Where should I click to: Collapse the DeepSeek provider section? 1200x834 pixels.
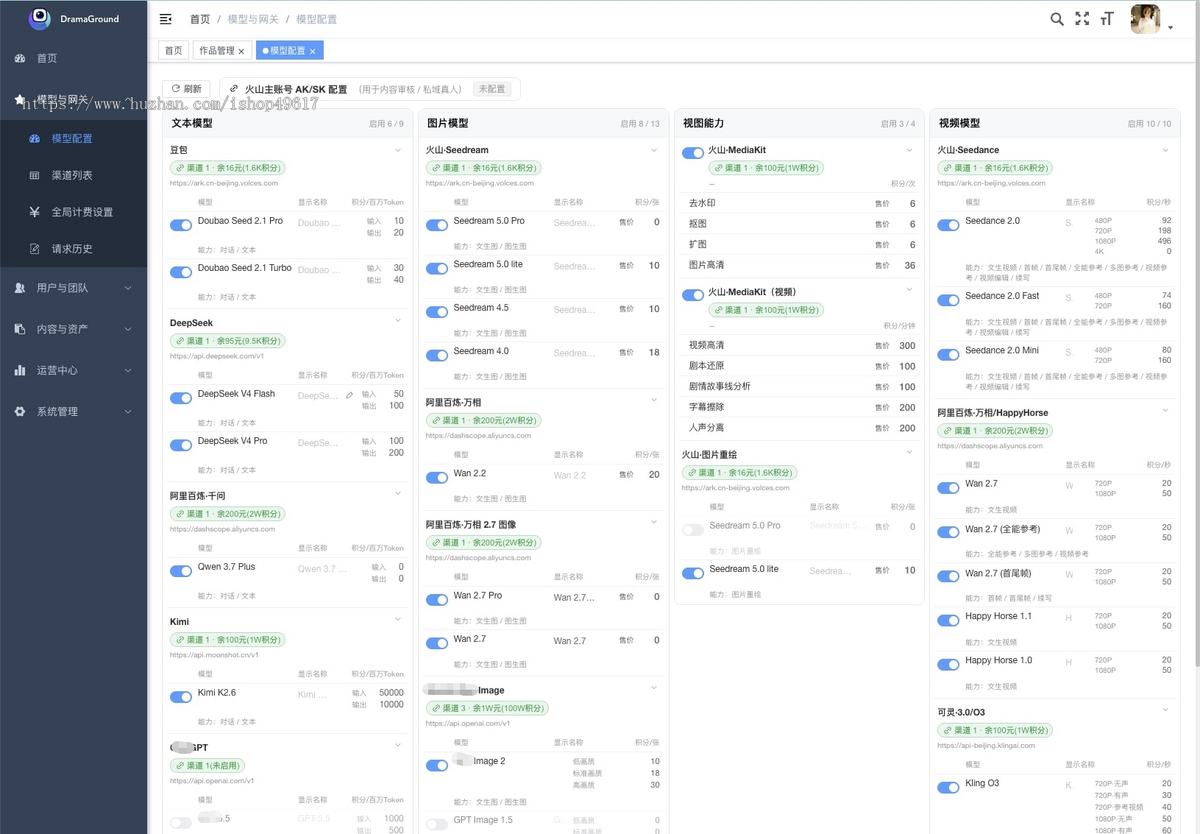click(x=398, y=322)
